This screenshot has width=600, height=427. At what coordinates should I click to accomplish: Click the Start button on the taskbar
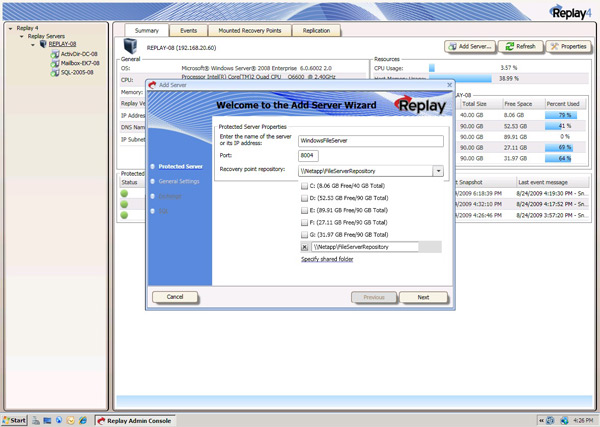14,420
